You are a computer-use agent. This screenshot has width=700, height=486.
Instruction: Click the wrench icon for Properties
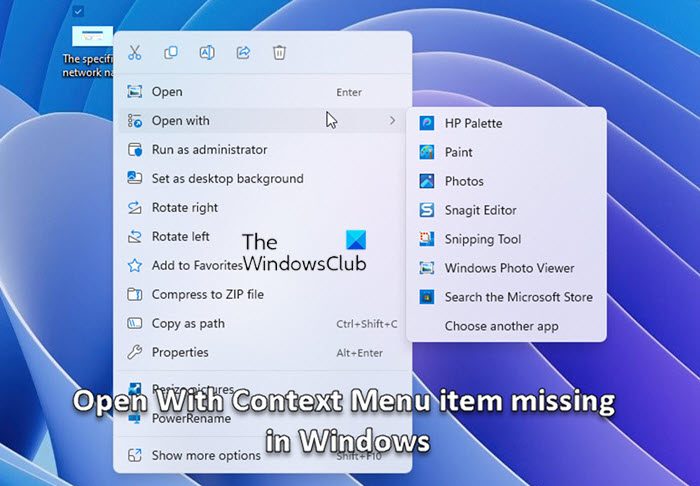coord(135,352)
